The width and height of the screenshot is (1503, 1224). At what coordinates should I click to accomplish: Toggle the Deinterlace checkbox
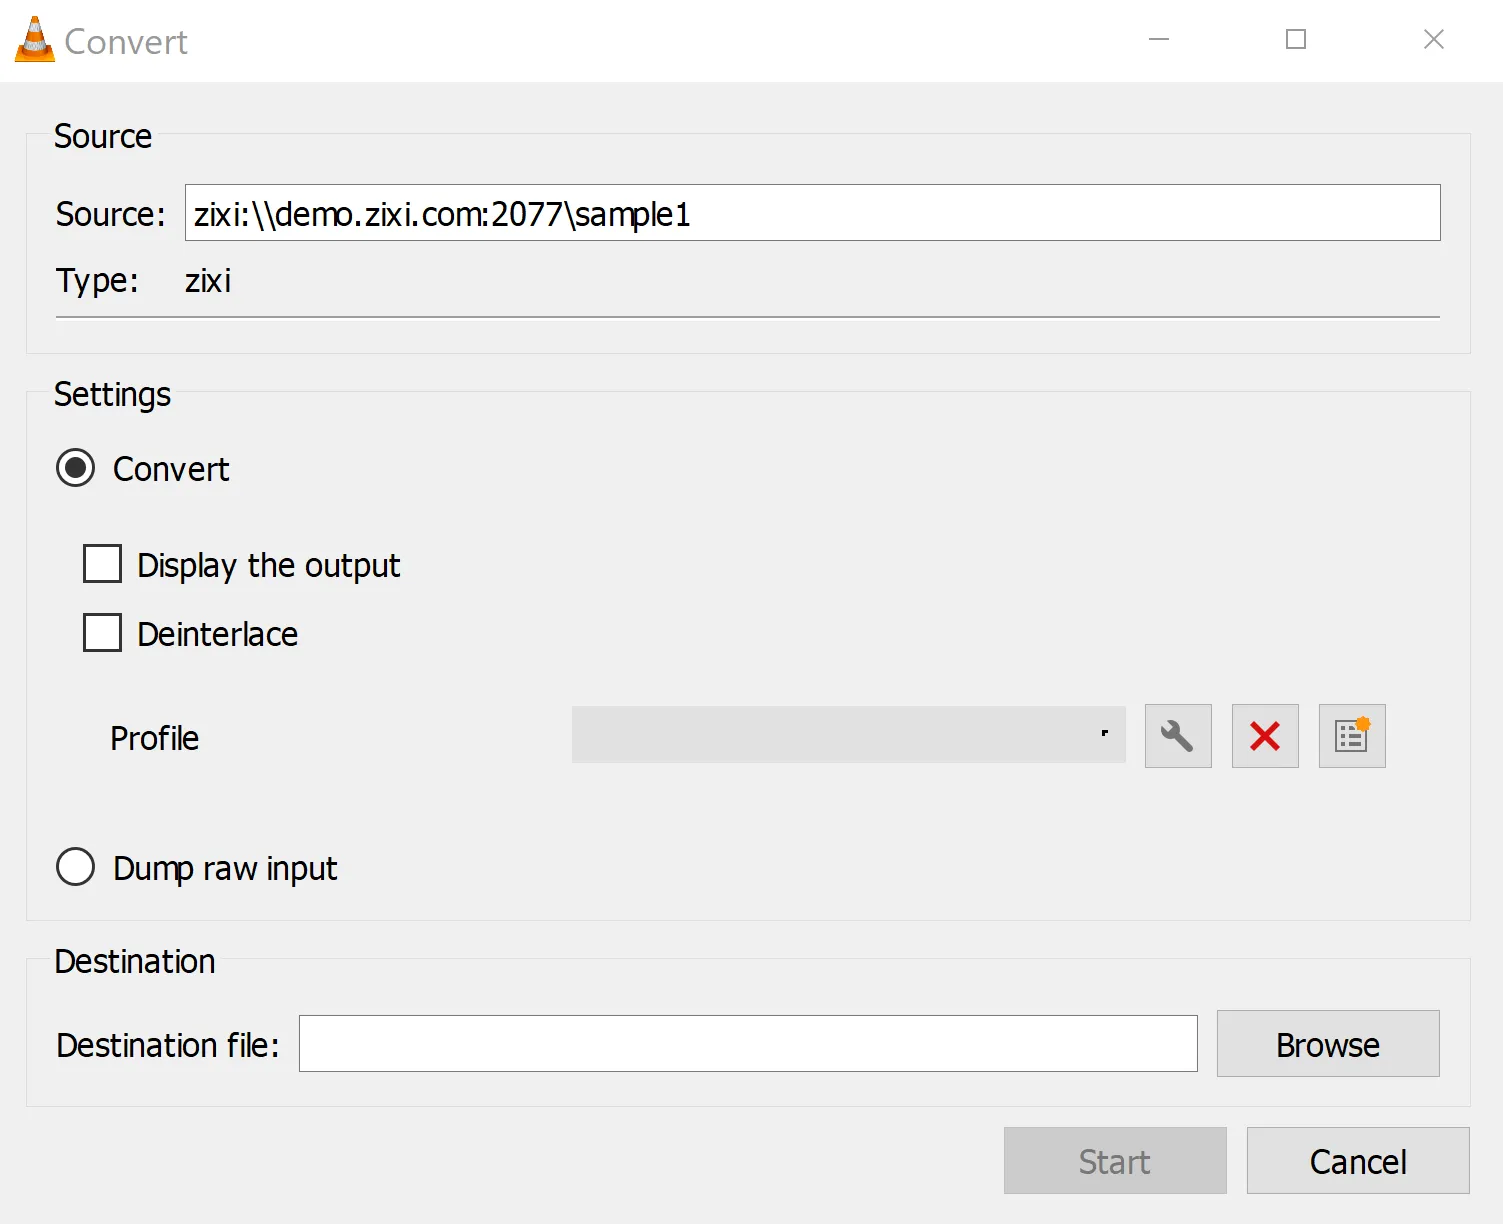pyautogui.click(x=102, y=633)
